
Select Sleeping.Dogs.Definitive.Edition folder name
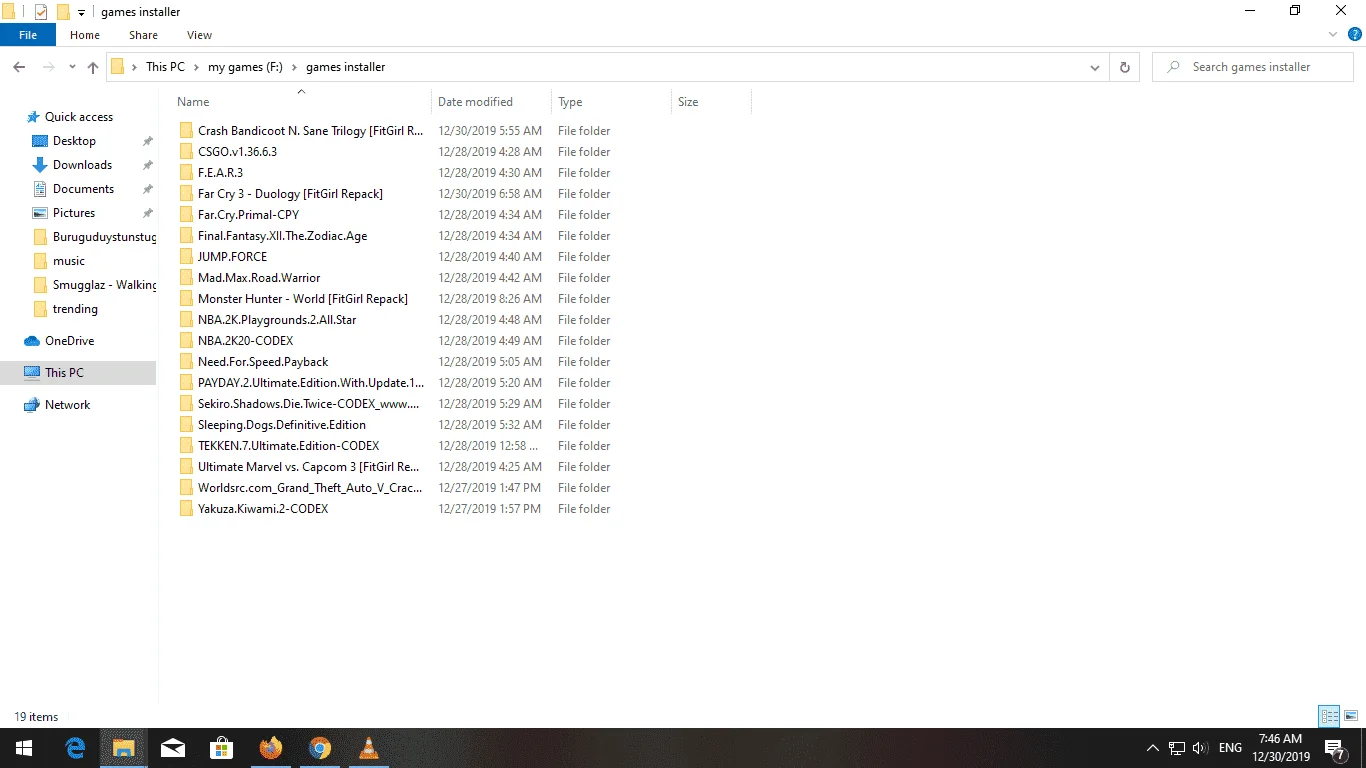tap(282, 425)
